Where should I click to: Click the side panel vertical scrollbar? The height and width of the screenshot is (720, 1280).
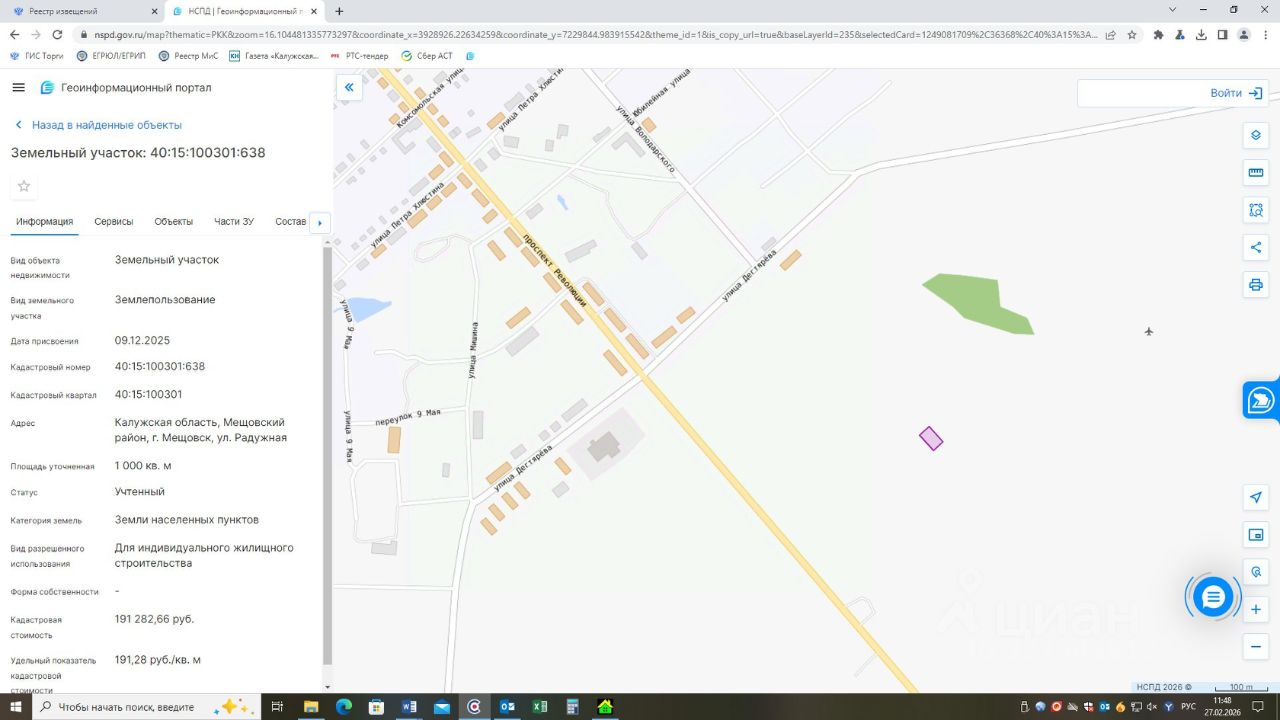327,455
